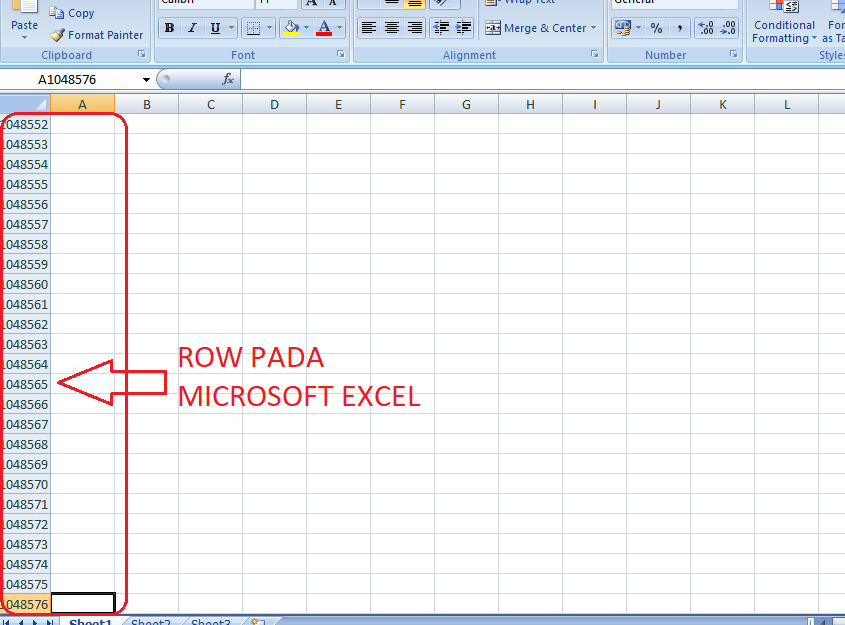Decrease the cell indent

click(441, 28)
